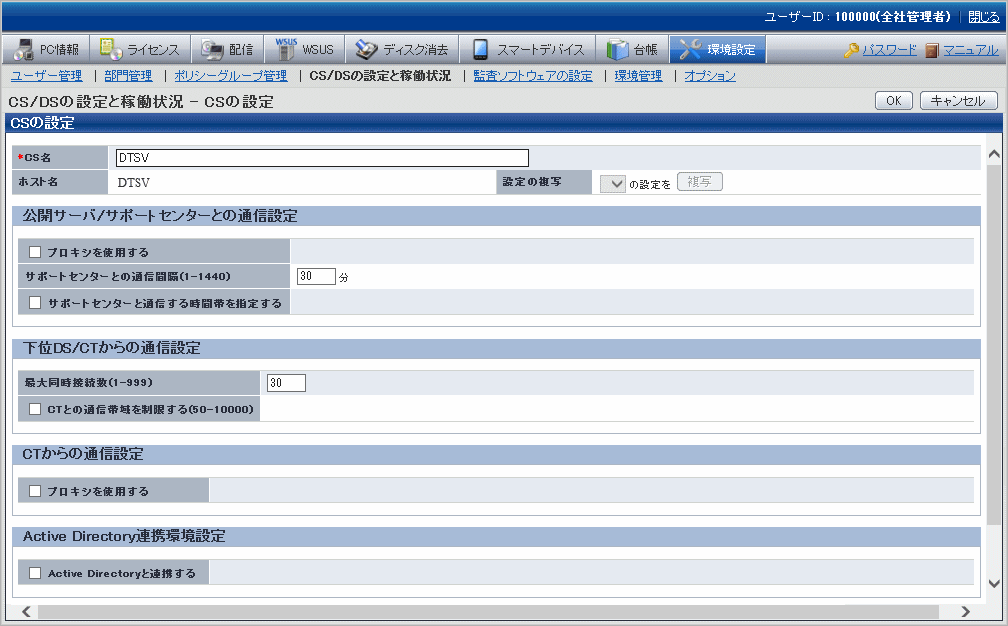Click the Active Directory連携環境設定 header
The image size is (1008, 626).
(496, 537)
